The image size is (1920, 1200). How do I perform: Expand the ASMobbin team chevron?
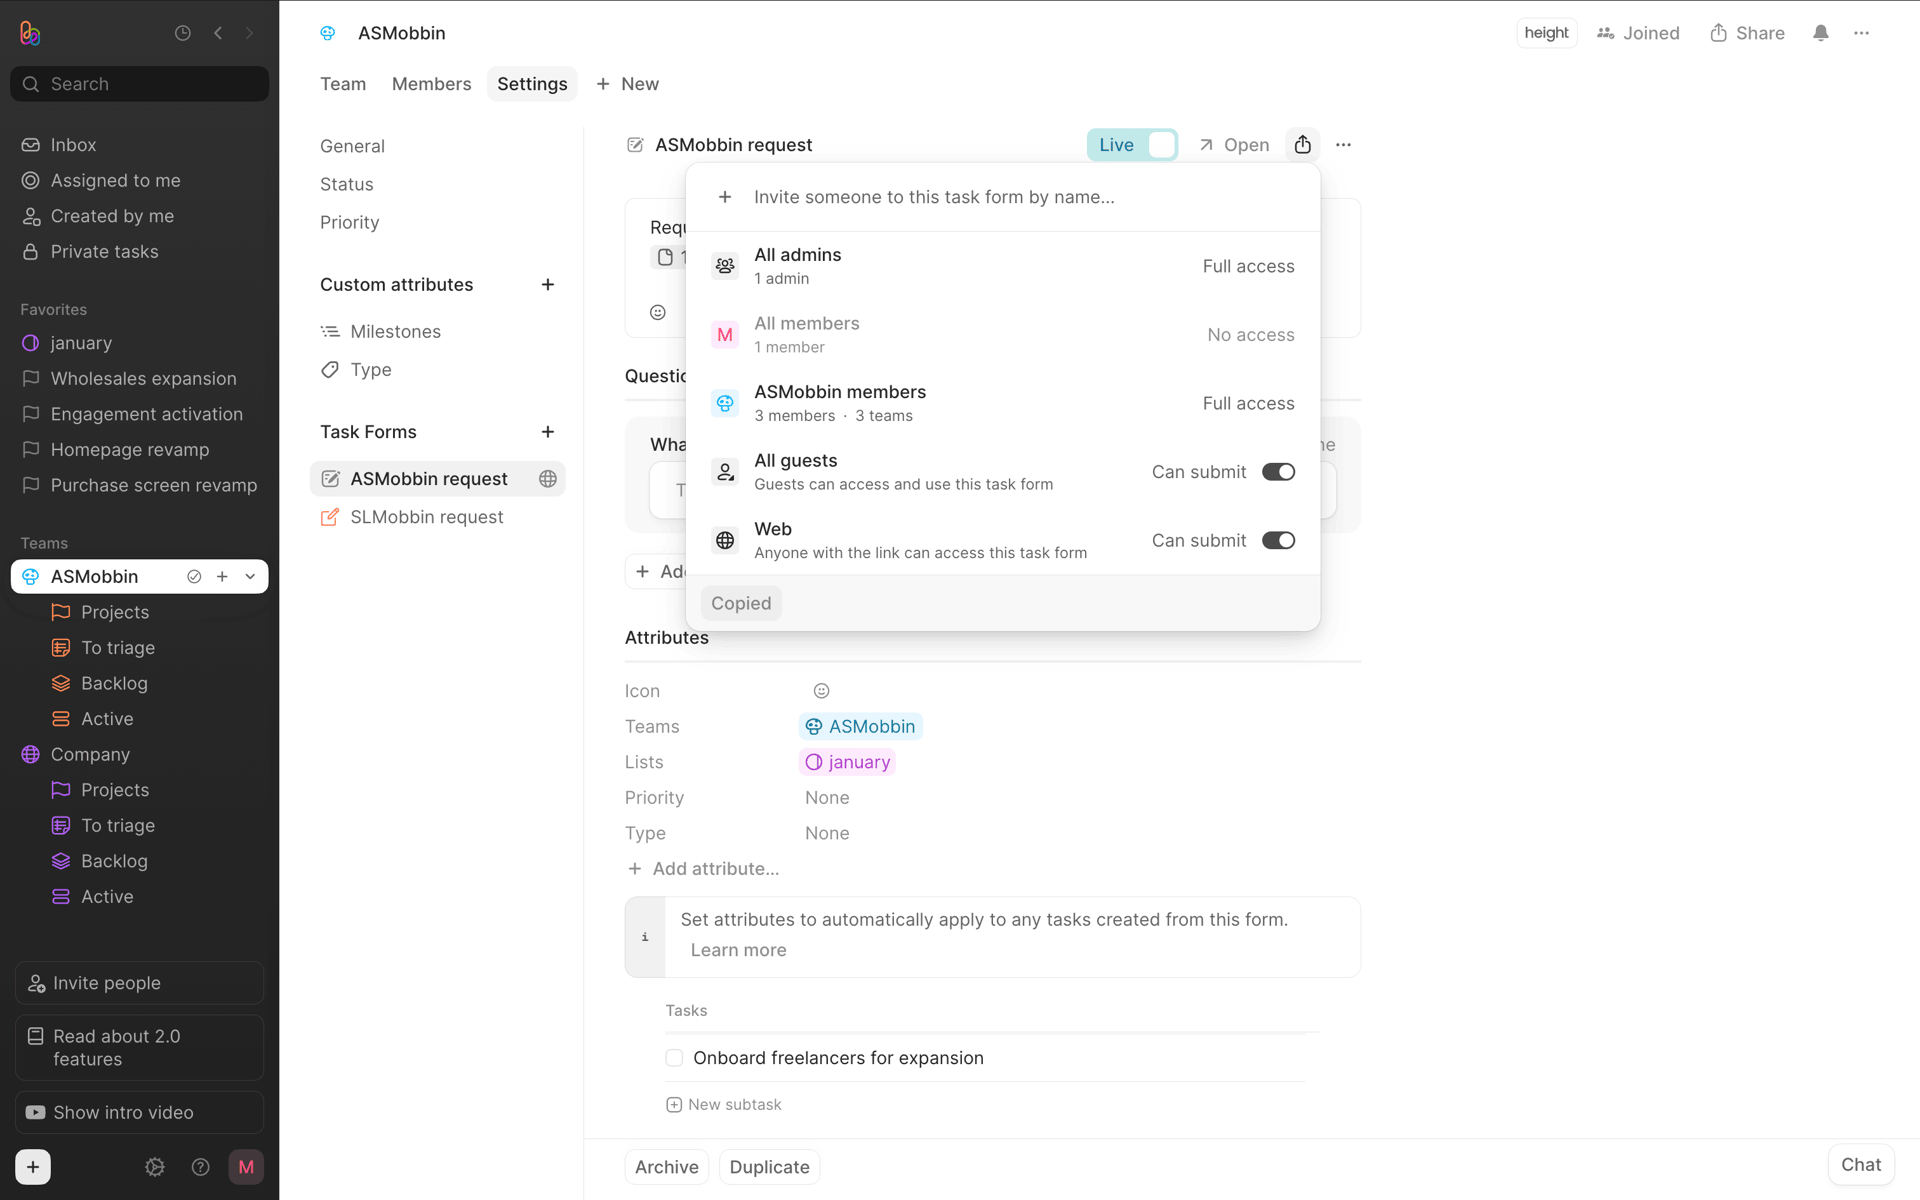250,577
